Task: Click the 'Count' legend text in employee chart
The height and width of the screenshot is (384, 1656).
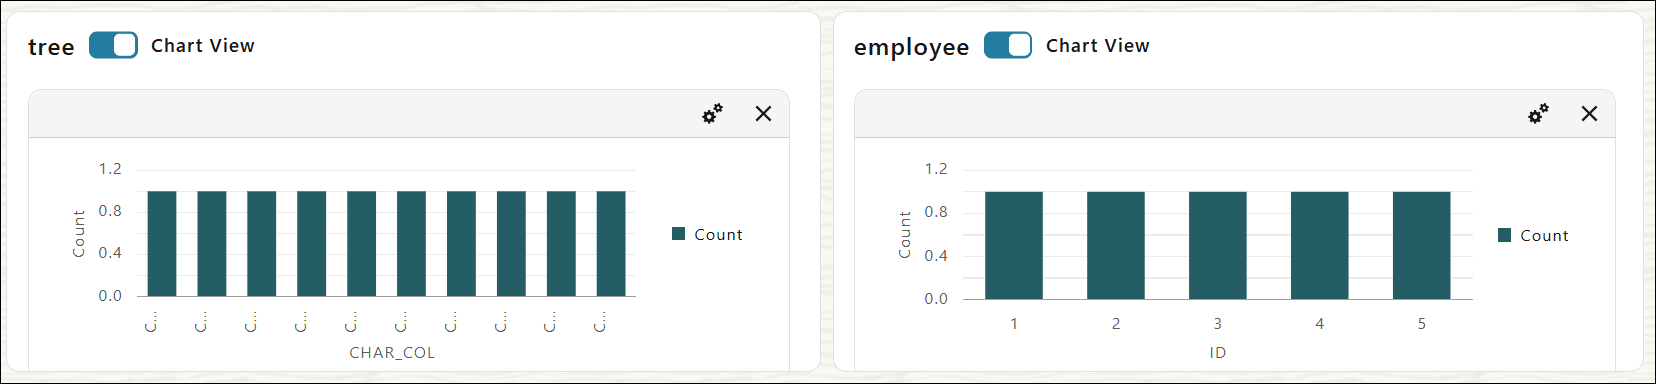Action: [1544, 236]
